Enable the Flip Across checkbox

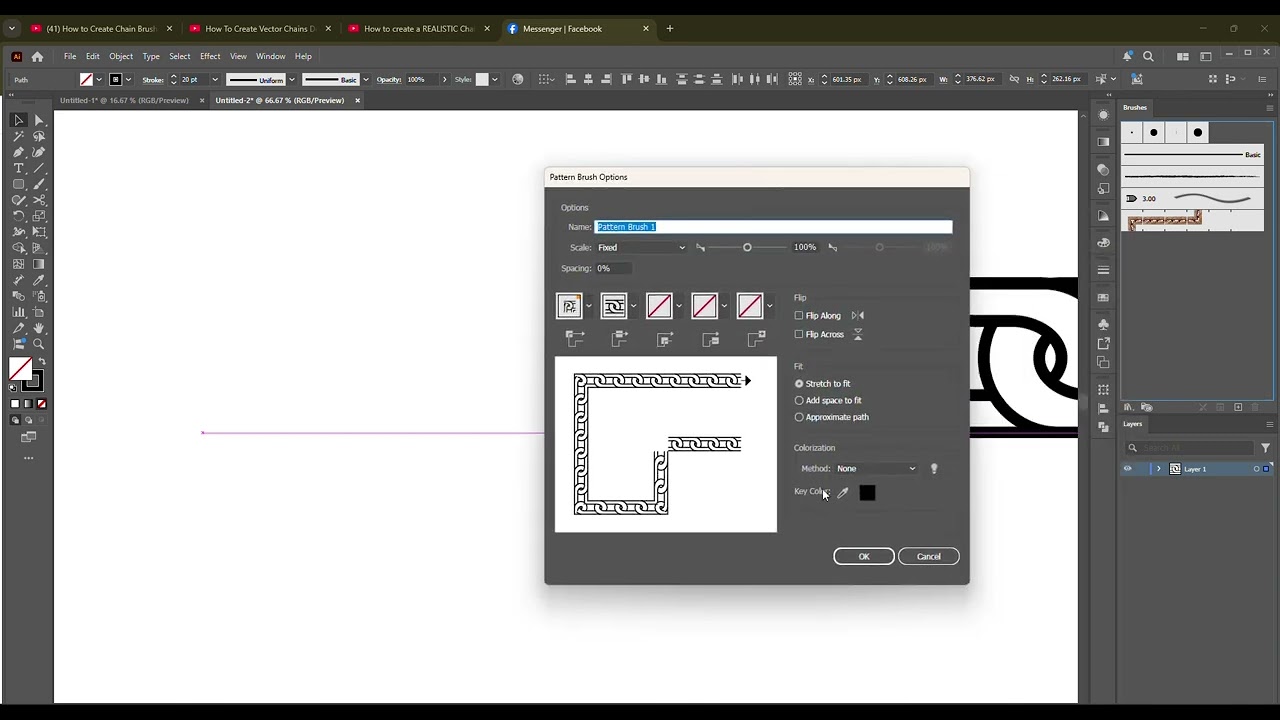[799, 334]
